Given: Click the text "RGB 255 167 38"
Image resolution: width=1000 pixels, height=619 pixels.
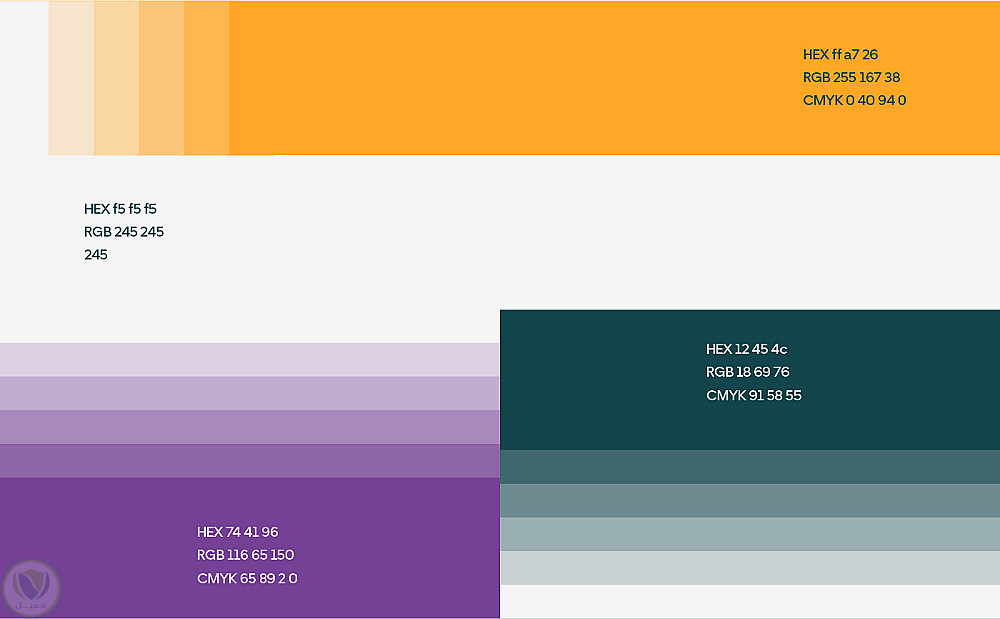Looking at the screenshot, I should coord(851,77).
